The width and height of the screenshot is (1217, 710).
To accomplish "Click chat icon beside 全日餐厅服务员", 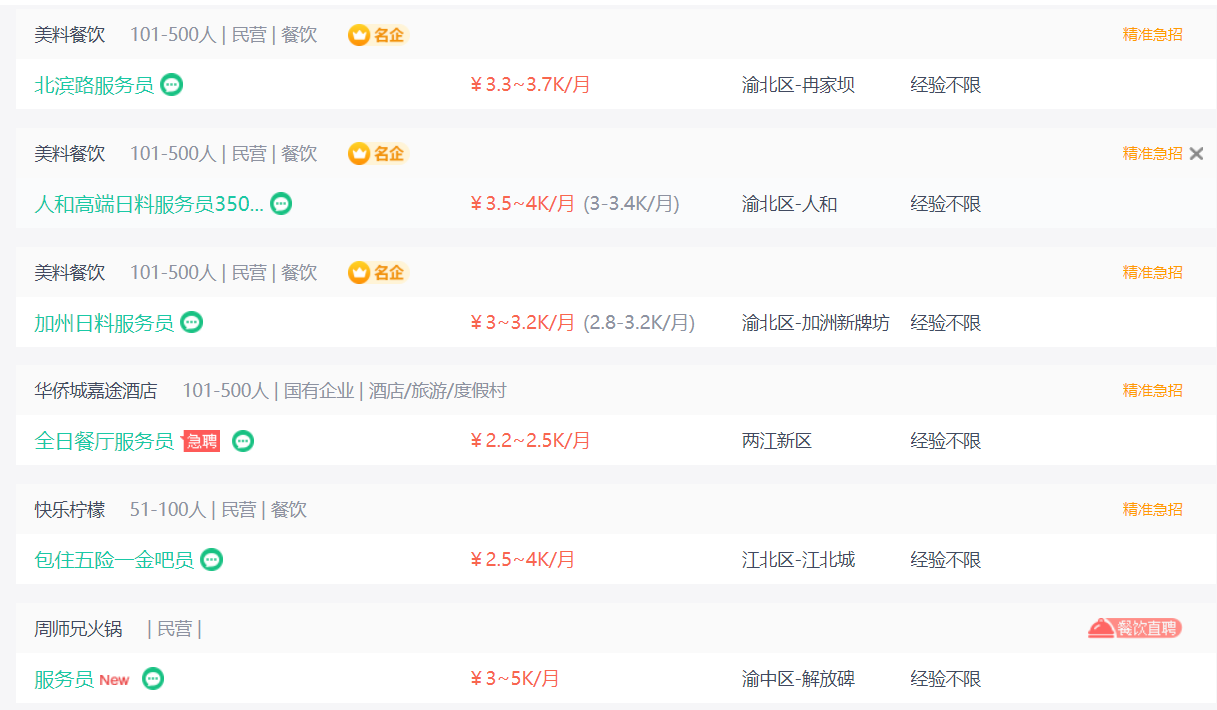I will coord(243,441).
